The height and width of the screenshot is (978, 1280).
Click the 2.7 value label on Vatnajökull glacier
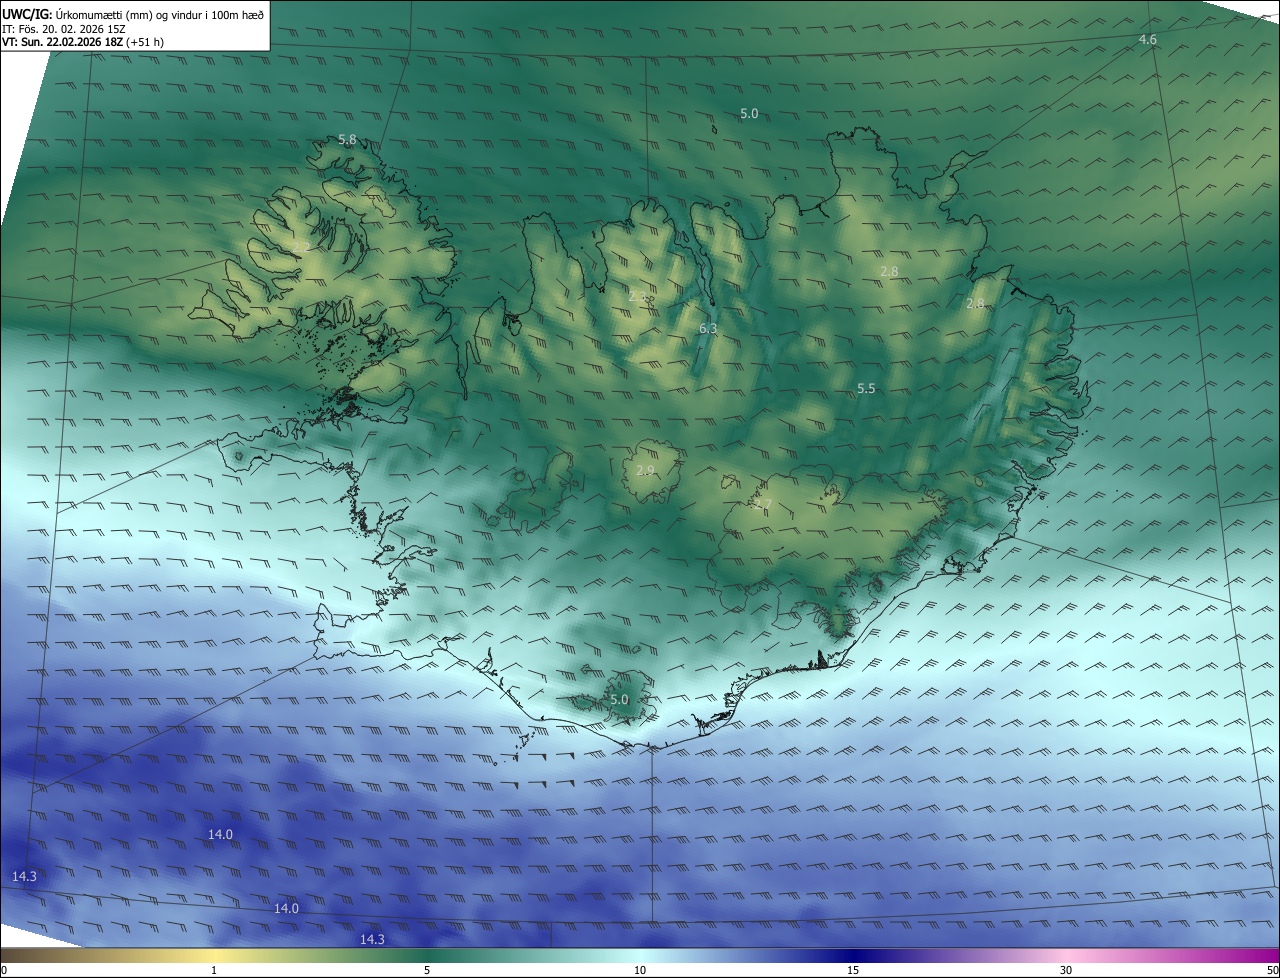(763, 504)
